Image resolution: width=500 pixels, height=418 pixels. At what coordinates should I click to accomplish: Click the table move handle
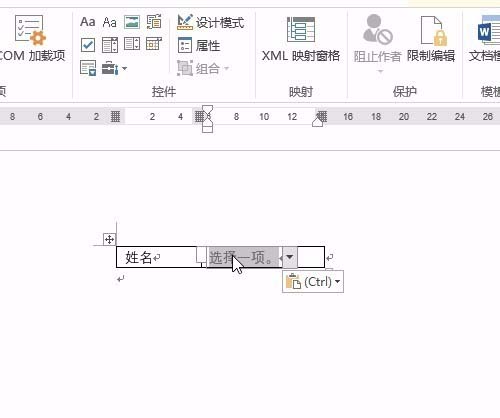[x=109, y=239]
